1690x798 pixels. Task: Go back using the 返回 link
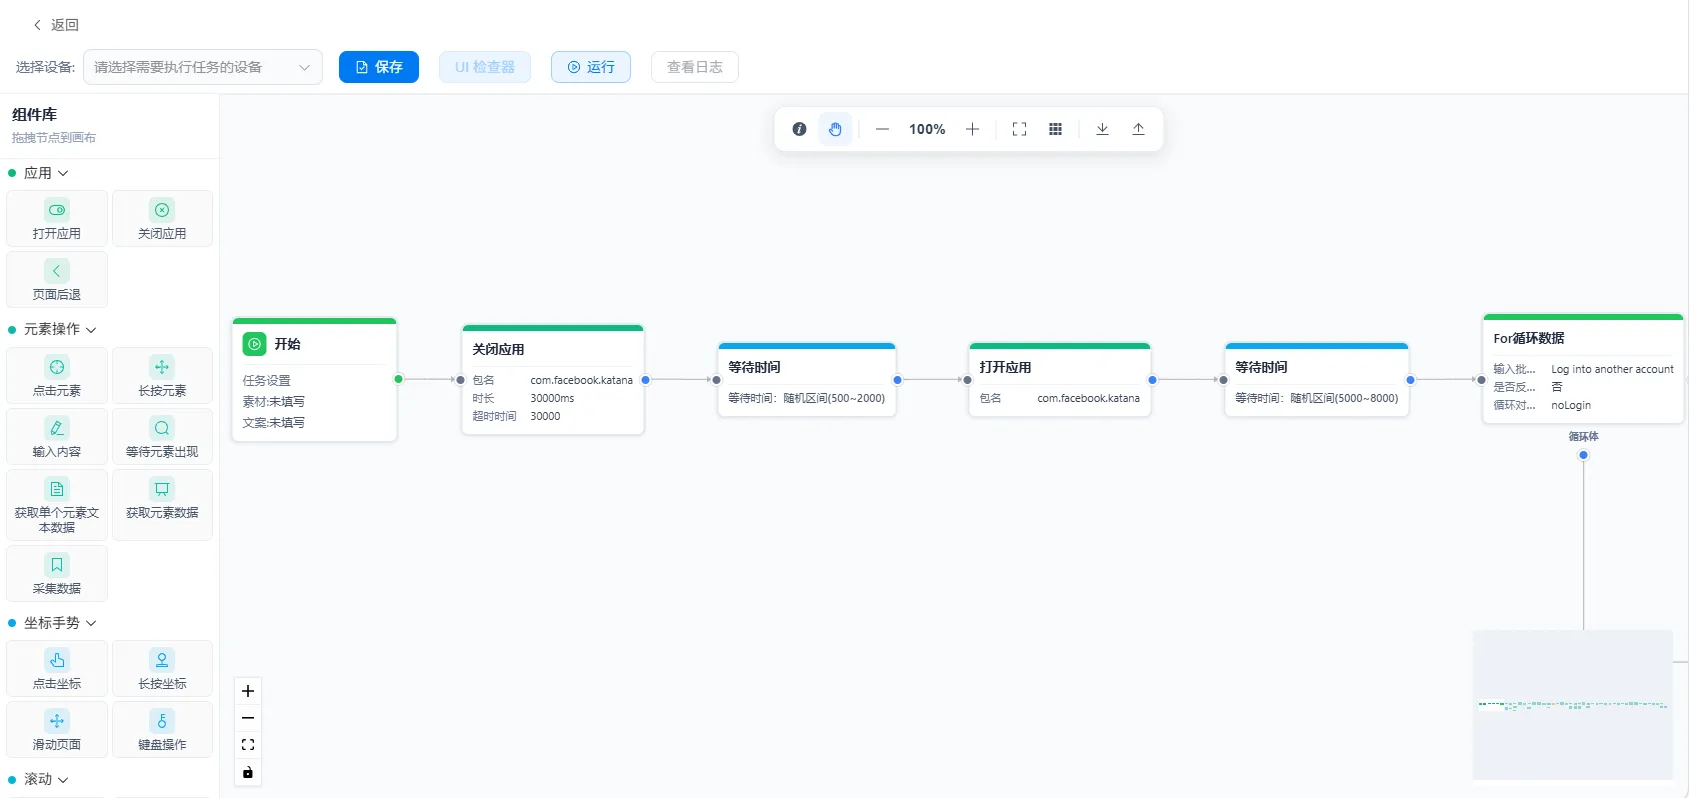point(56,25)
